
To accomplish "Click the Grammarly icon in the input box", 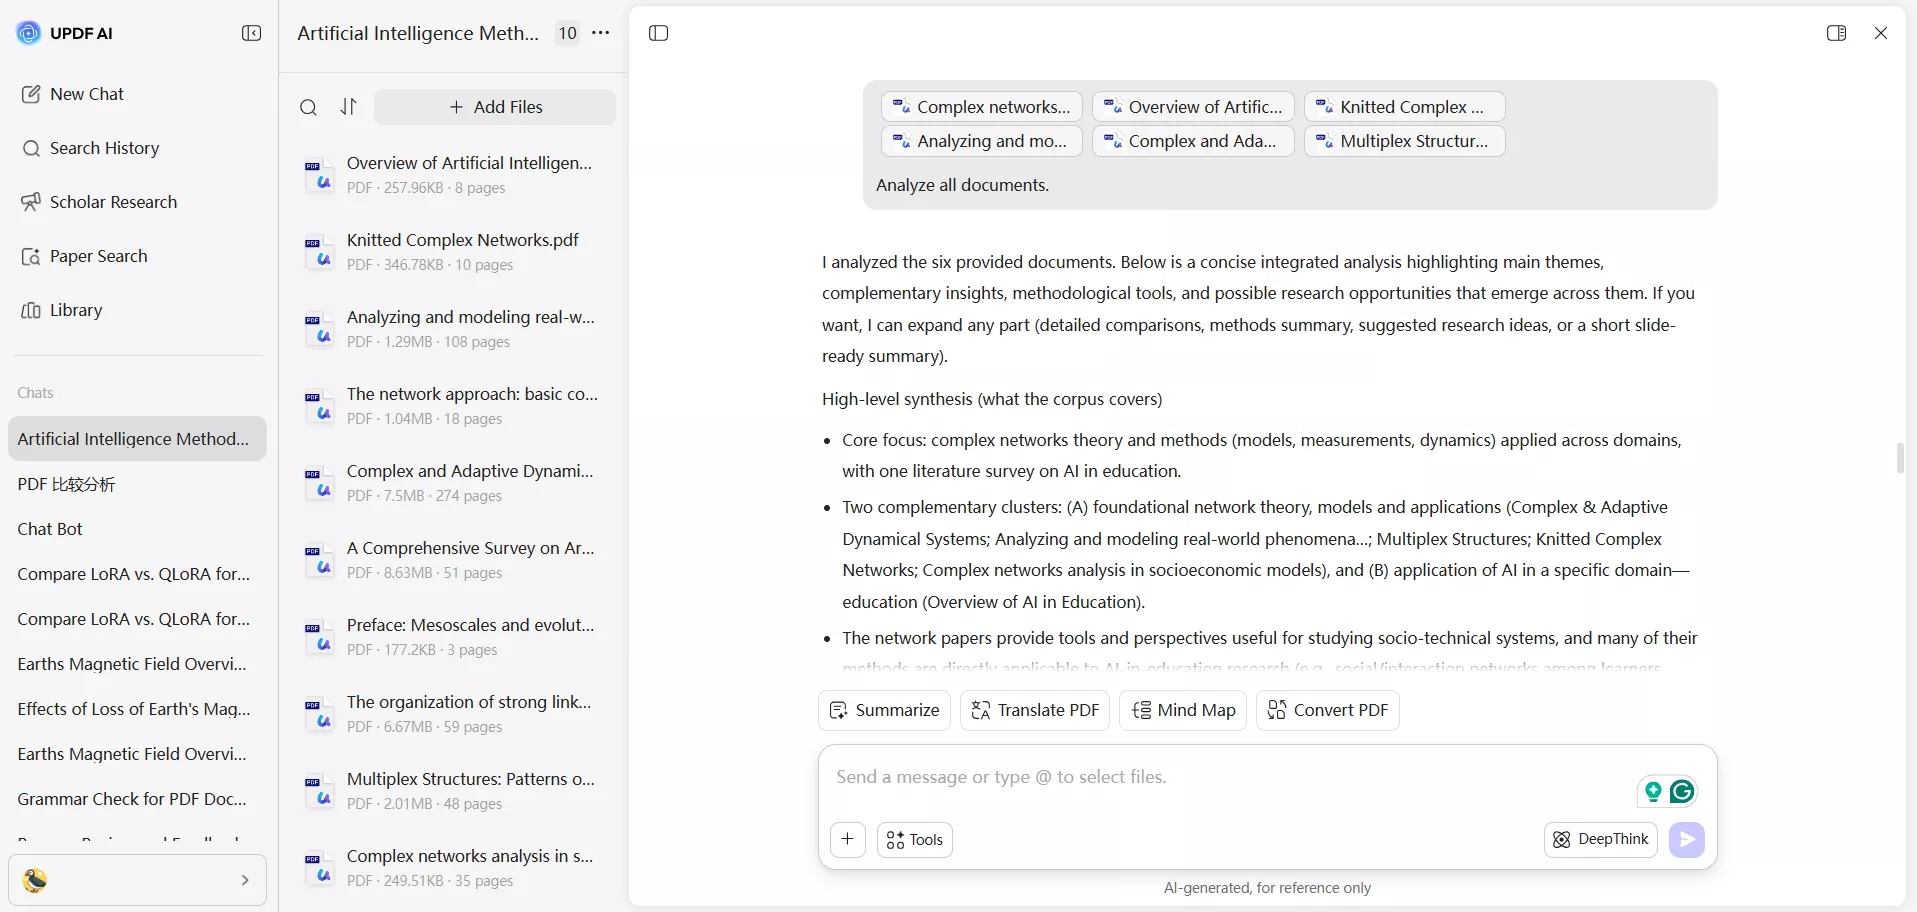I will coord(1682,792).
